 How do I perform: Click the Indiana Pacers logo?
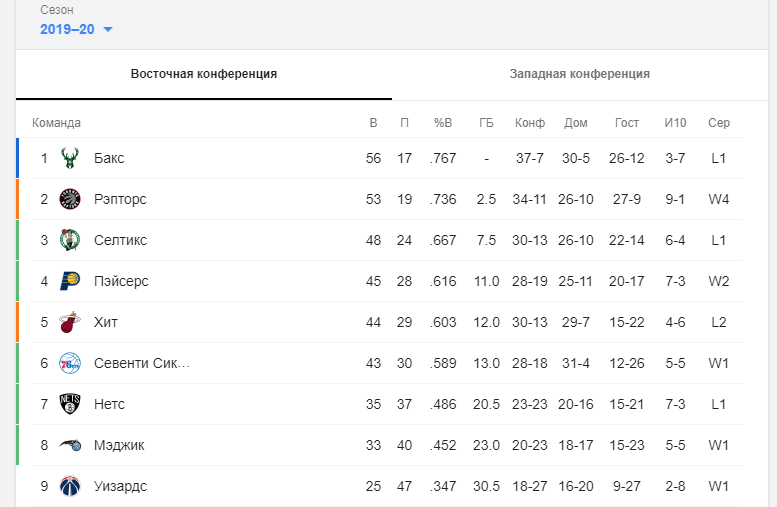pos(70,281)
